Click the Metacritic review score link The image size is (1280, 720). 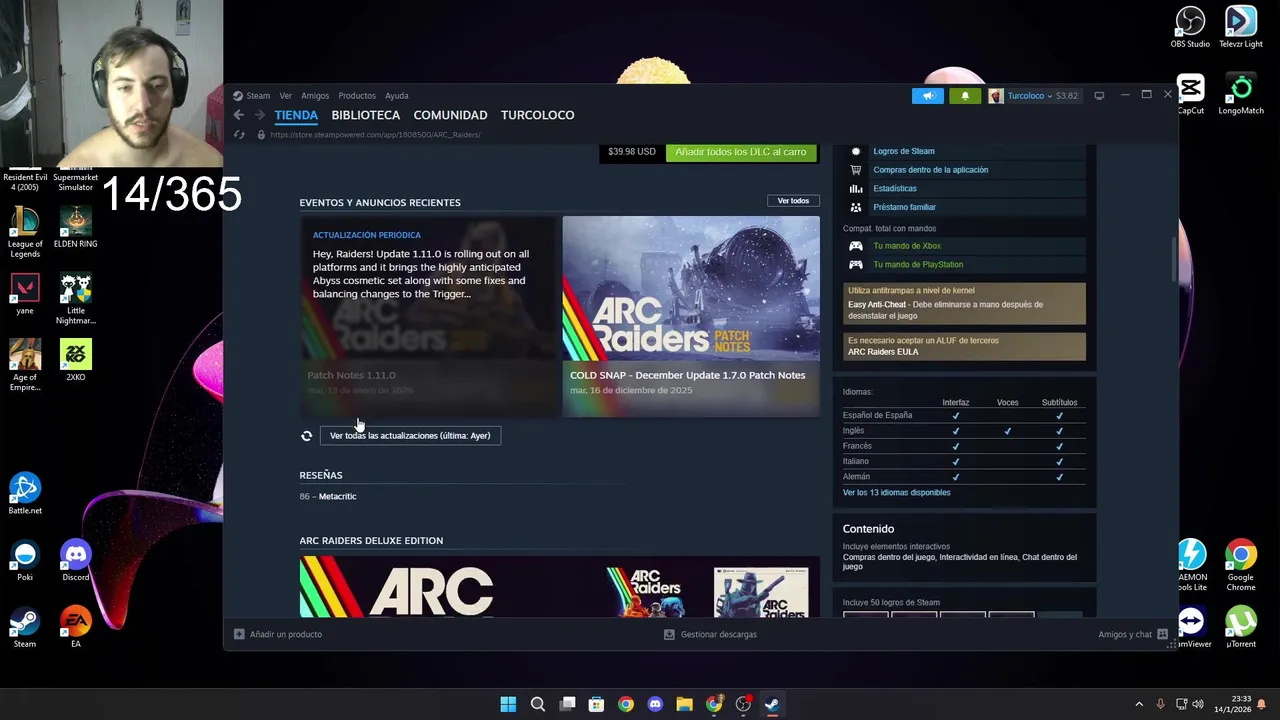337,497
